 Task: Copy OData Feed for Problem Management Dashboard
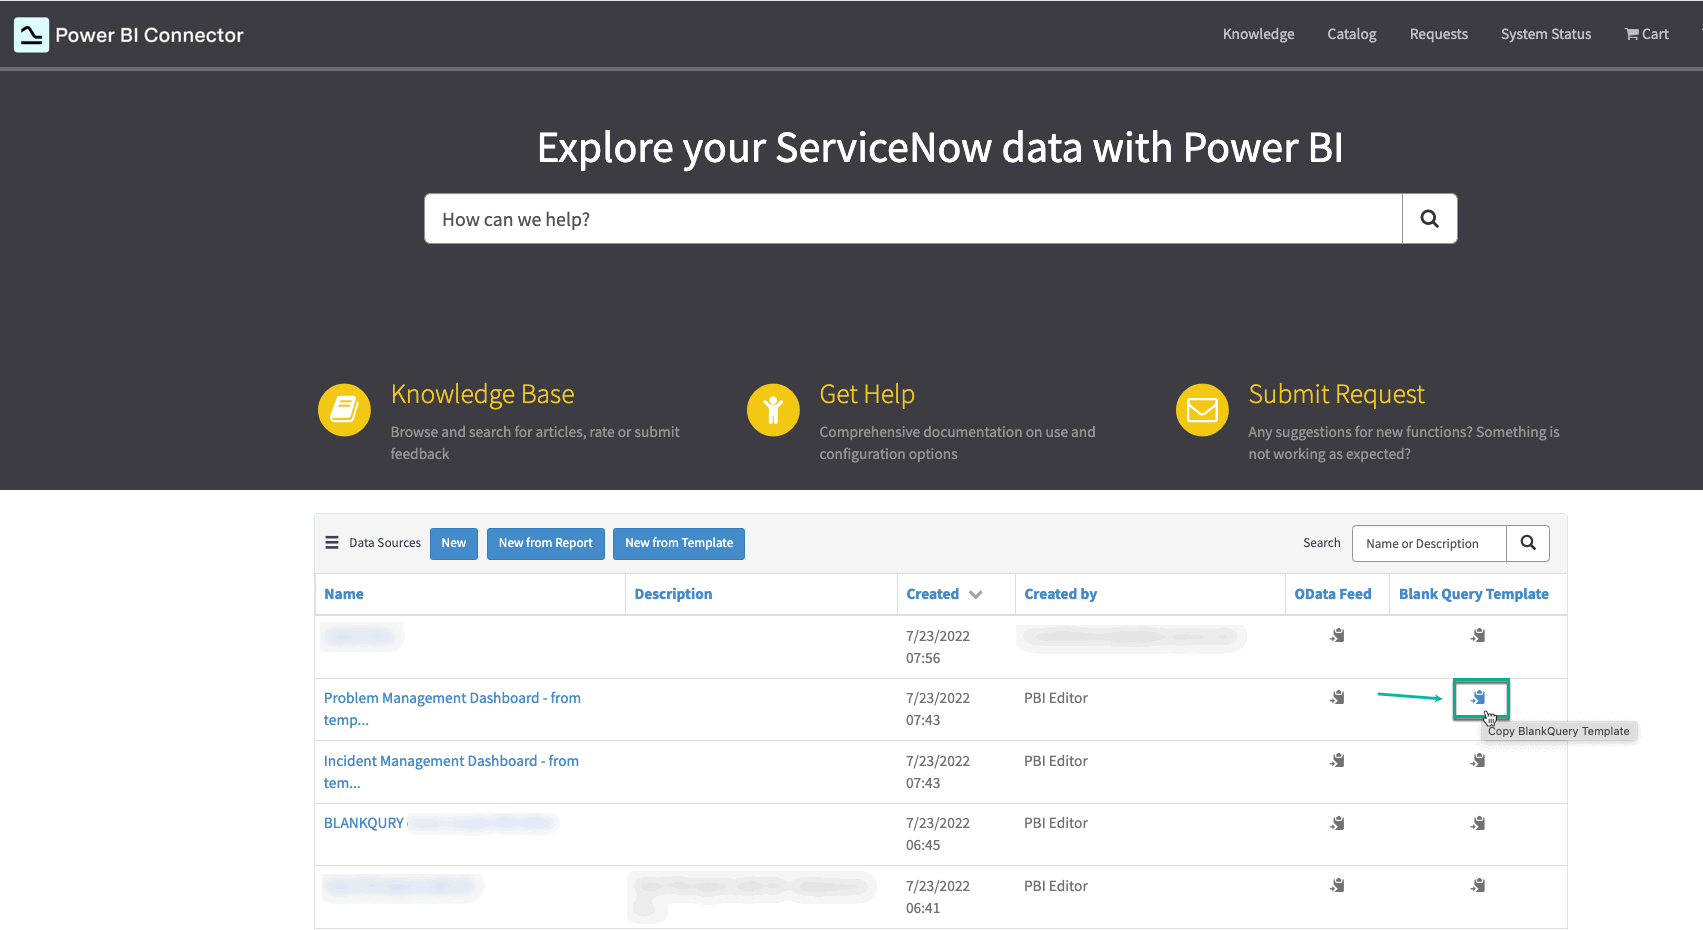(1337, 697)
